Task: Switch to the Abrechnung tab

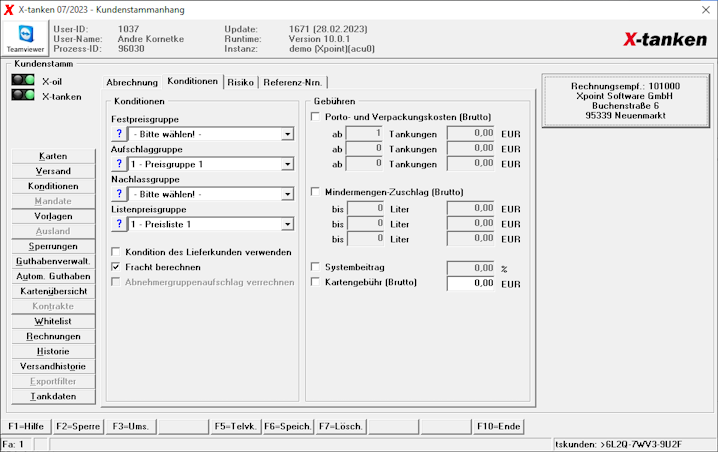Action: (x=132, y=82)
